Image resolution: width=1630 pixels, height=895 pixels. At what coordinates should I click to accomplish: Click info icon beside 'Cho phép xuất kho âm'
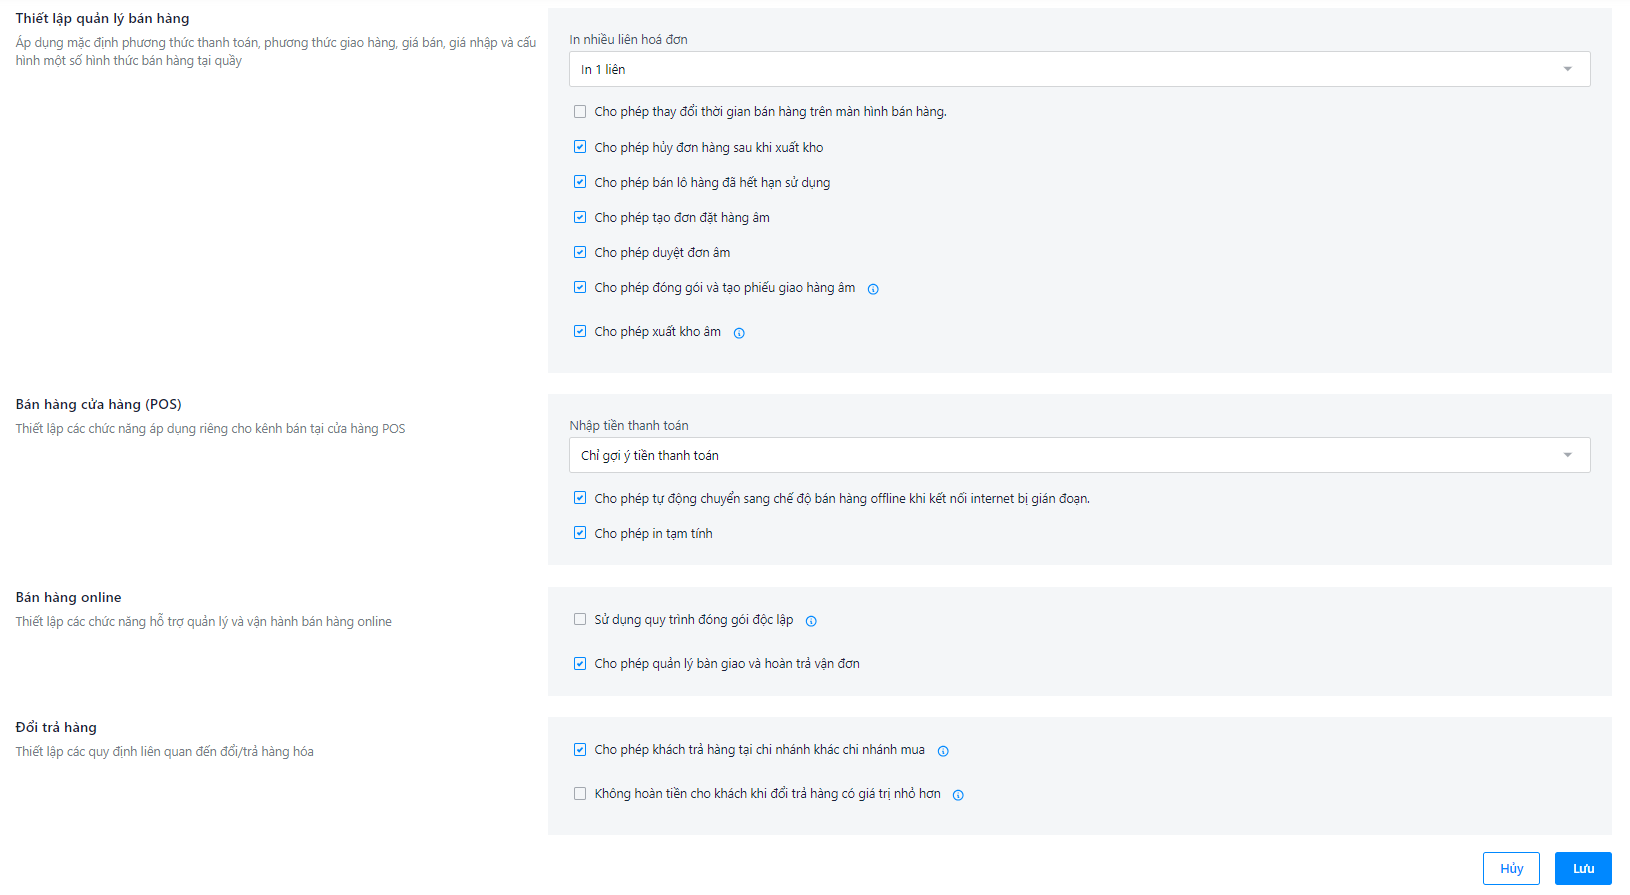739,333
